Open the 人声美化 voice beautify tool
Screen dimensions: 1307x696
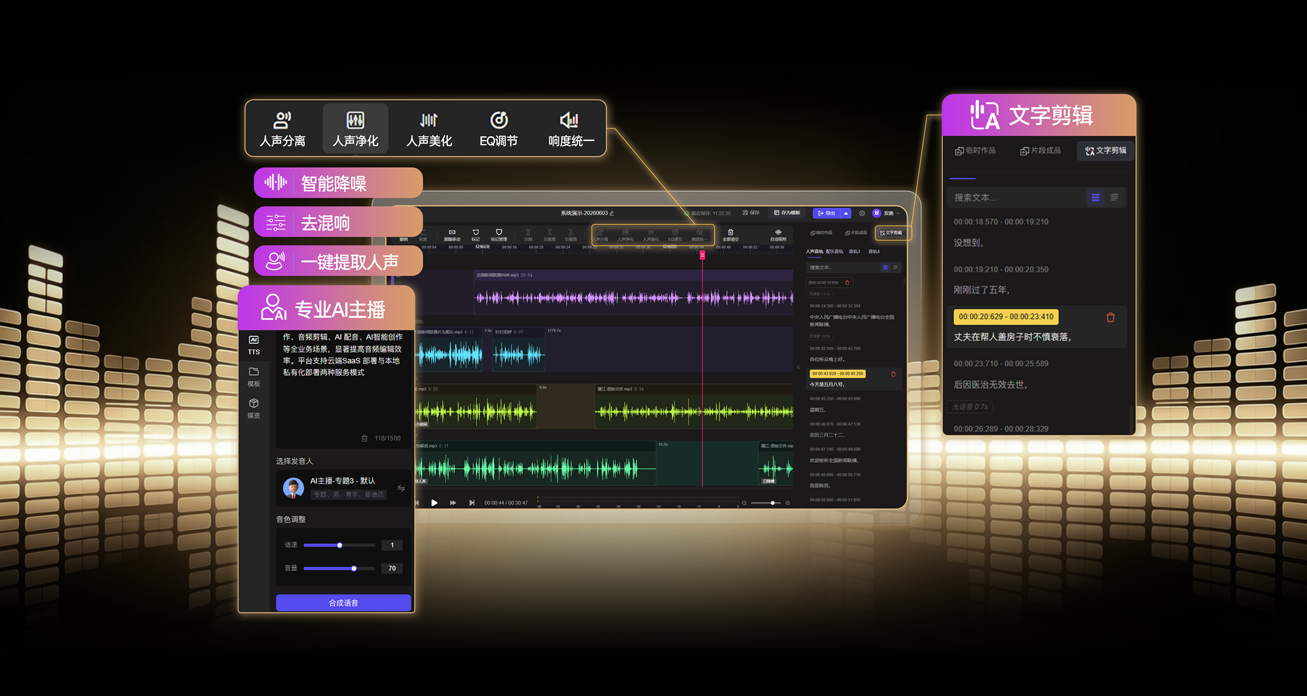coord(429,129)
